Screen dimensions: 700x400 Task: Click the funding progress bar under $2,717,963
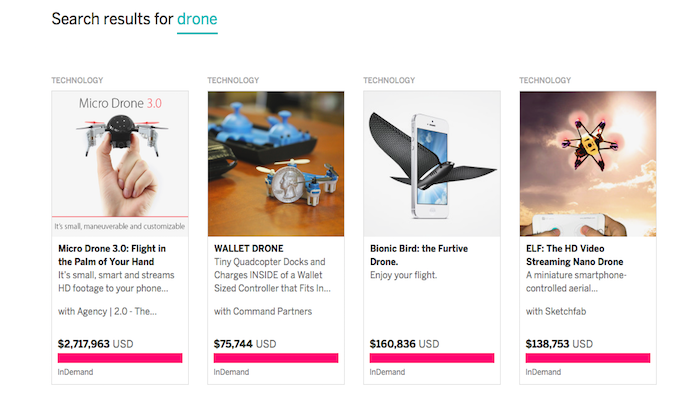(120, 357)
